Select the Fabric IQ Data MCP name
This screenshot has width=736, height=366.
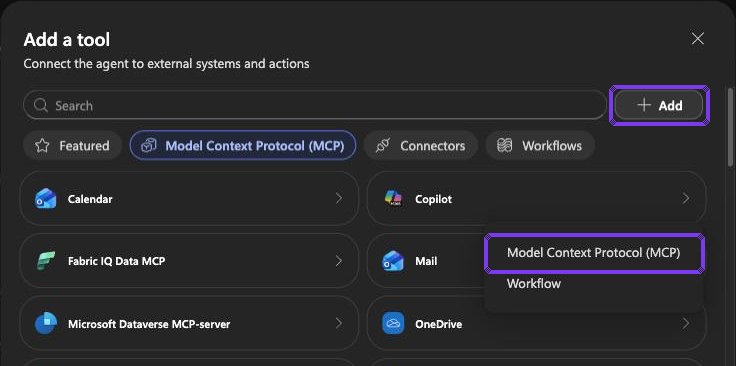(116, 261)
